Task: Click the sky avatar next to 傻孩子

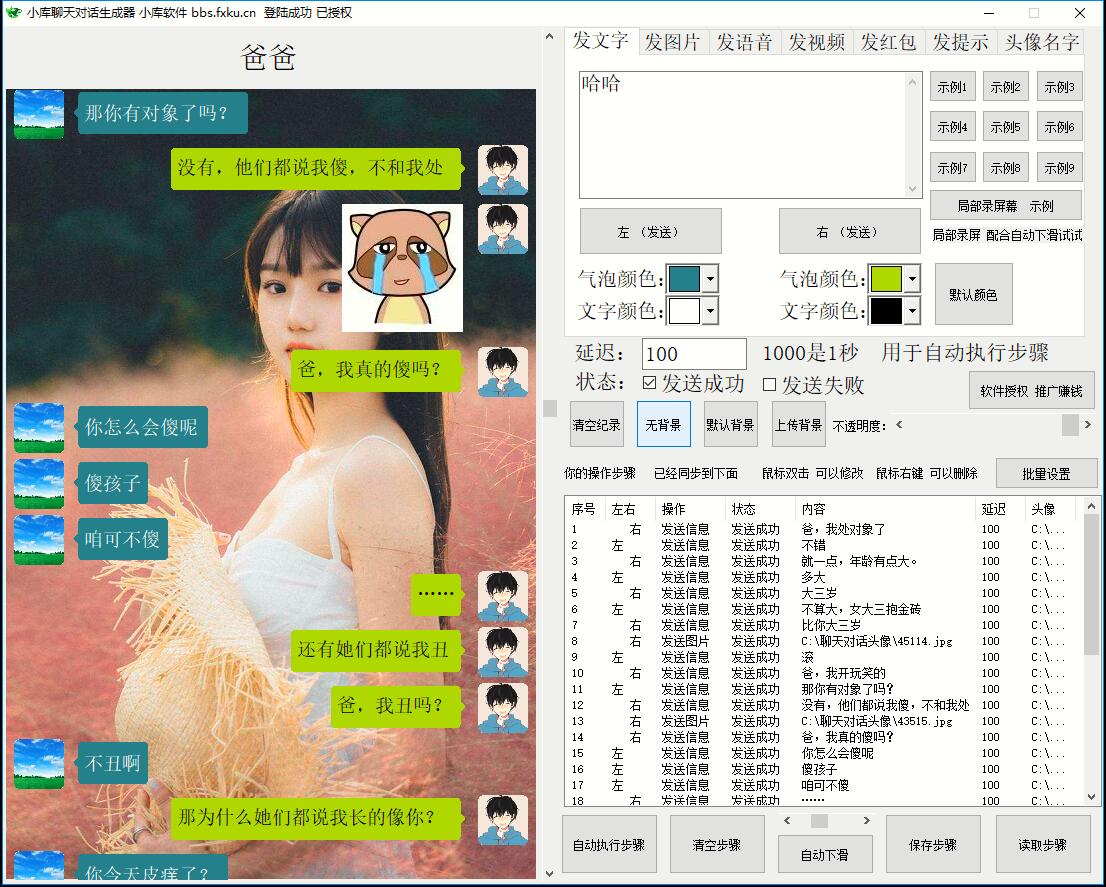Action: pyautogui.click(x=39, y=484)
